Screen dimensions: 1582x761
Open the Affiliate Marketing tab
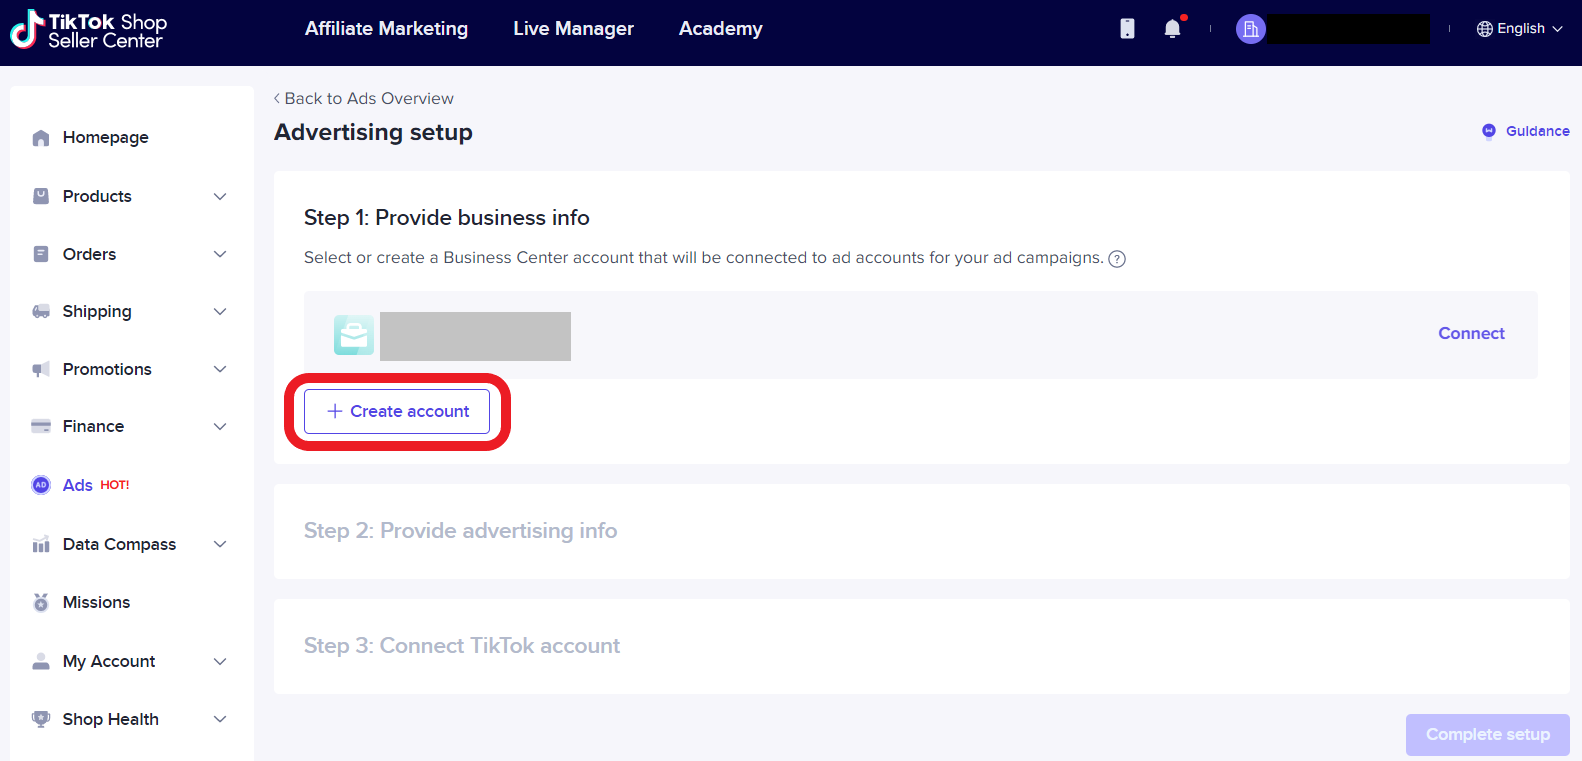point(386,29)
